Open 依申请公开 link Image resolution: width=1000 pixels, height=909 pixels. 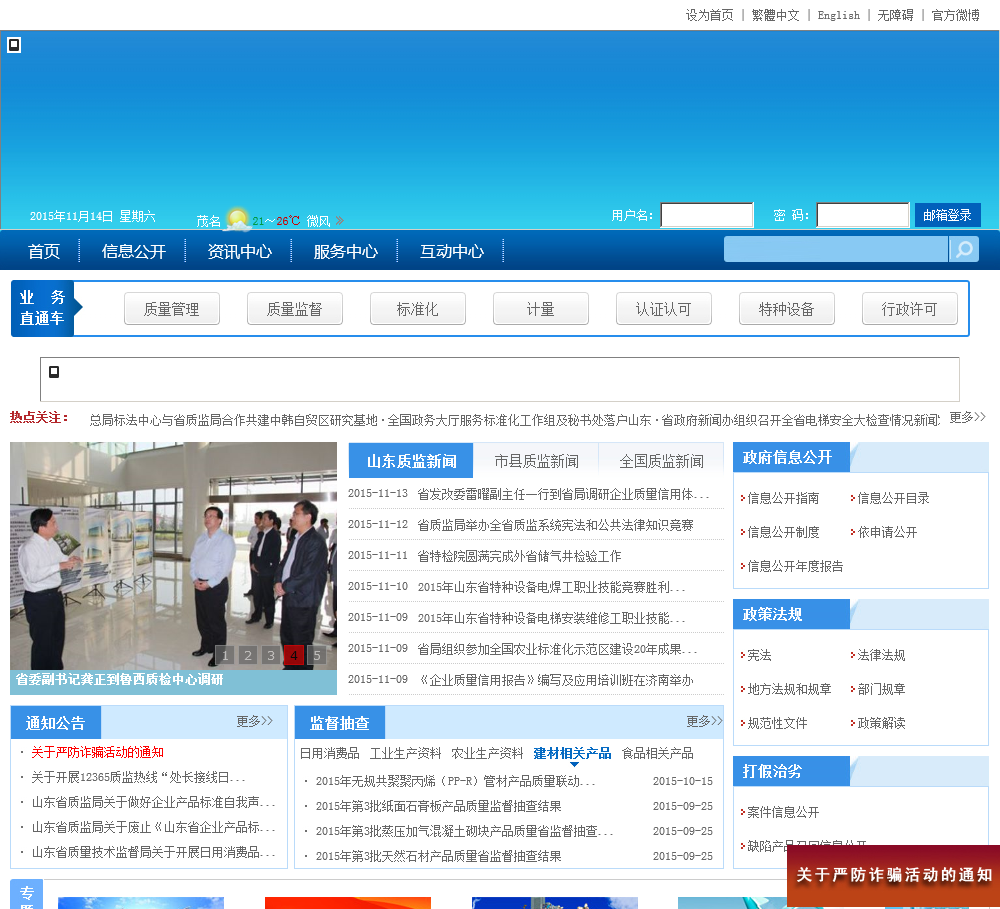click(x=887, y=532)
